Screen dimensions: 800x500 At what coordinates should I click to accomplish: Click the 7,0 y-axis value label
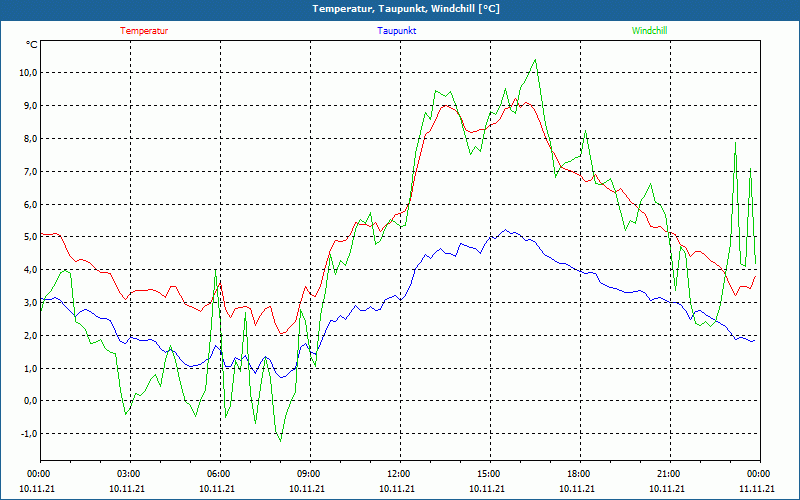(29, 172)
